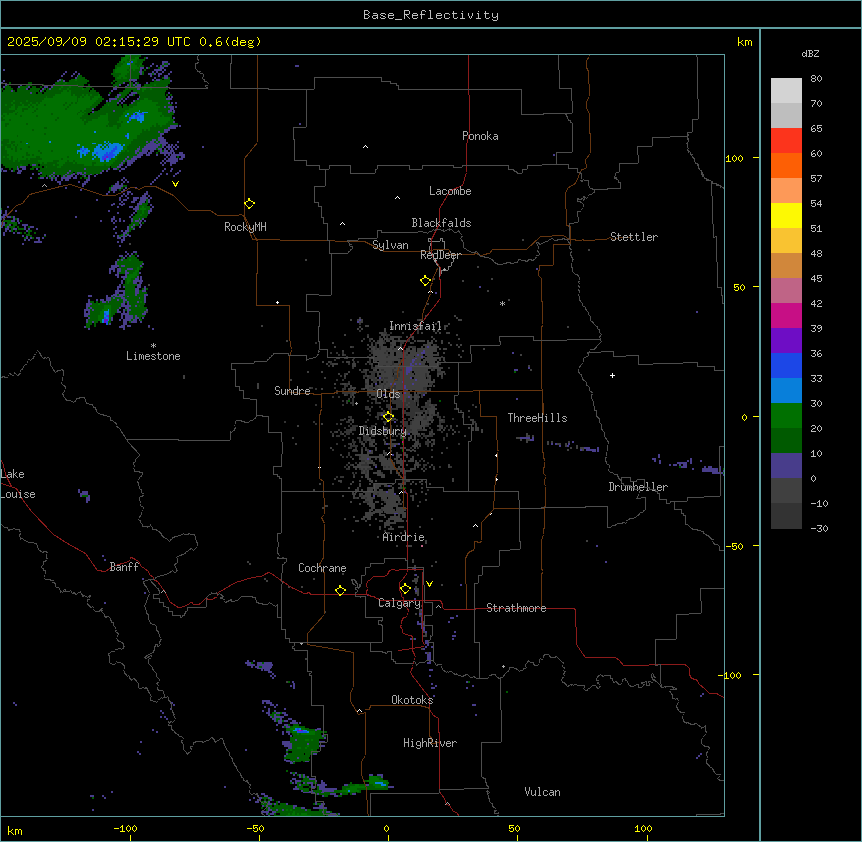This screenshot has width=862, height=842.
Task: Click the dBZ legend heading
Action: [810, 53]
